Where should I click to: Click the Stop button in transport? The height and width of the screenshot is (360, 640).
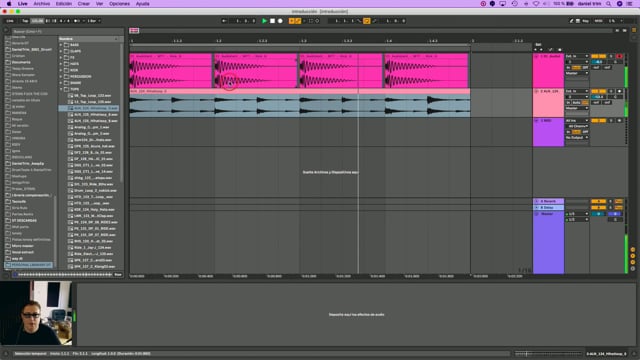(x=272, y=21)
